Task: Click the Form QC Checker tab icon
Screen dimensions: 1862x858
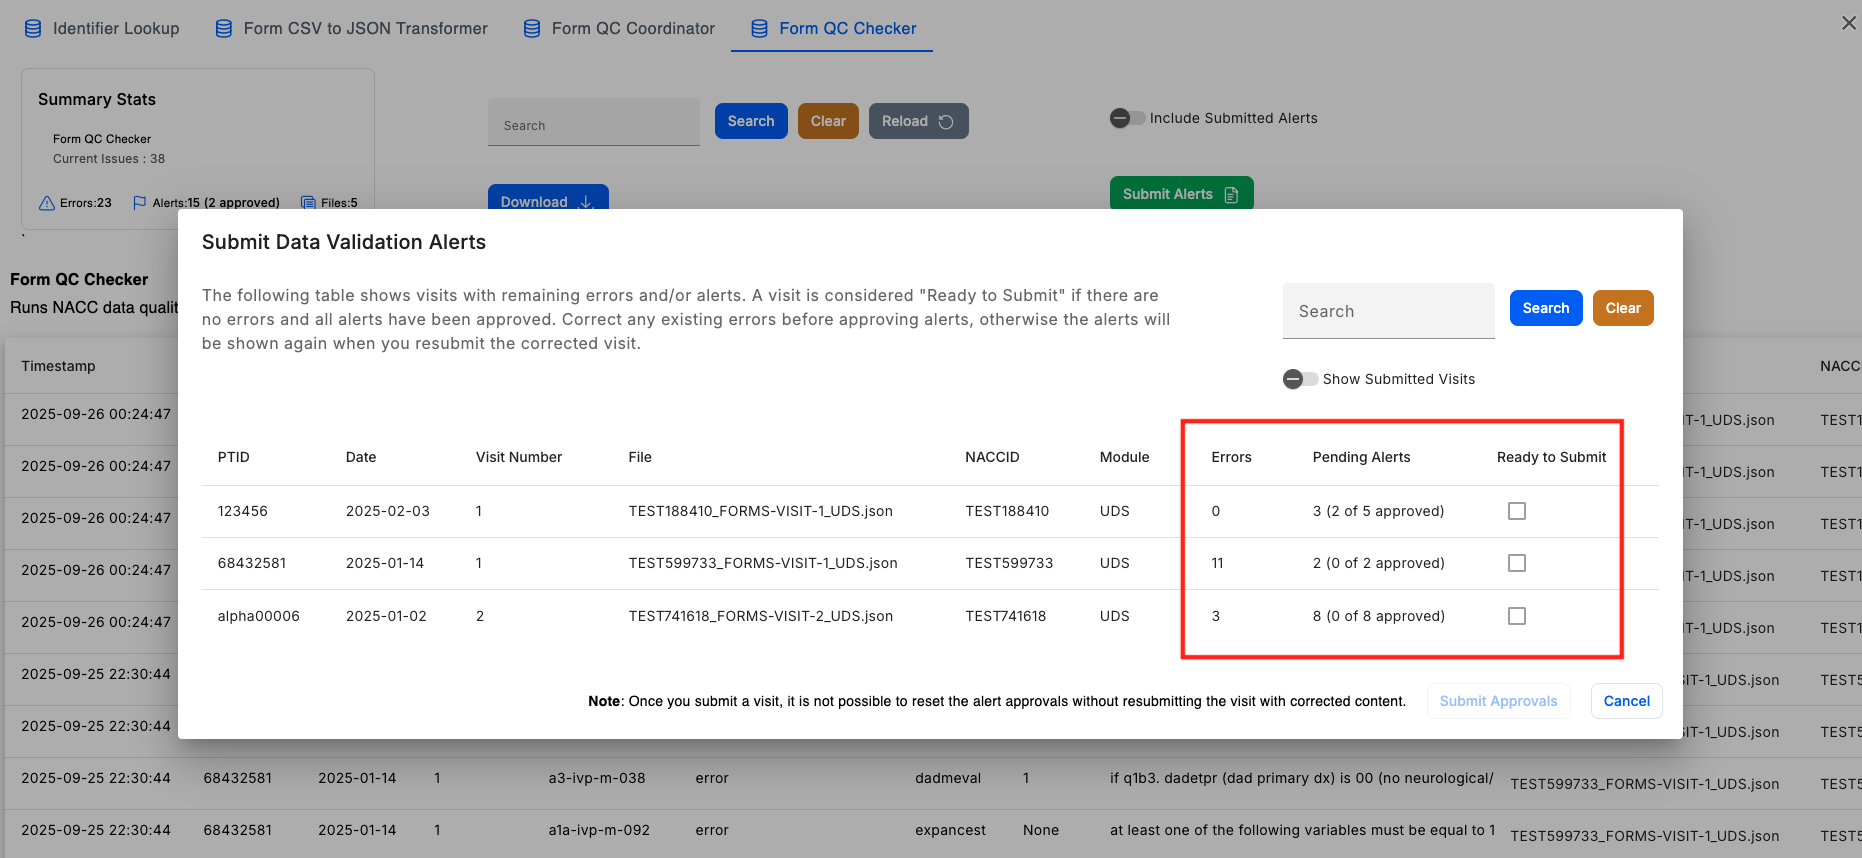Action: pyautogui.click(x=760, y=29)
